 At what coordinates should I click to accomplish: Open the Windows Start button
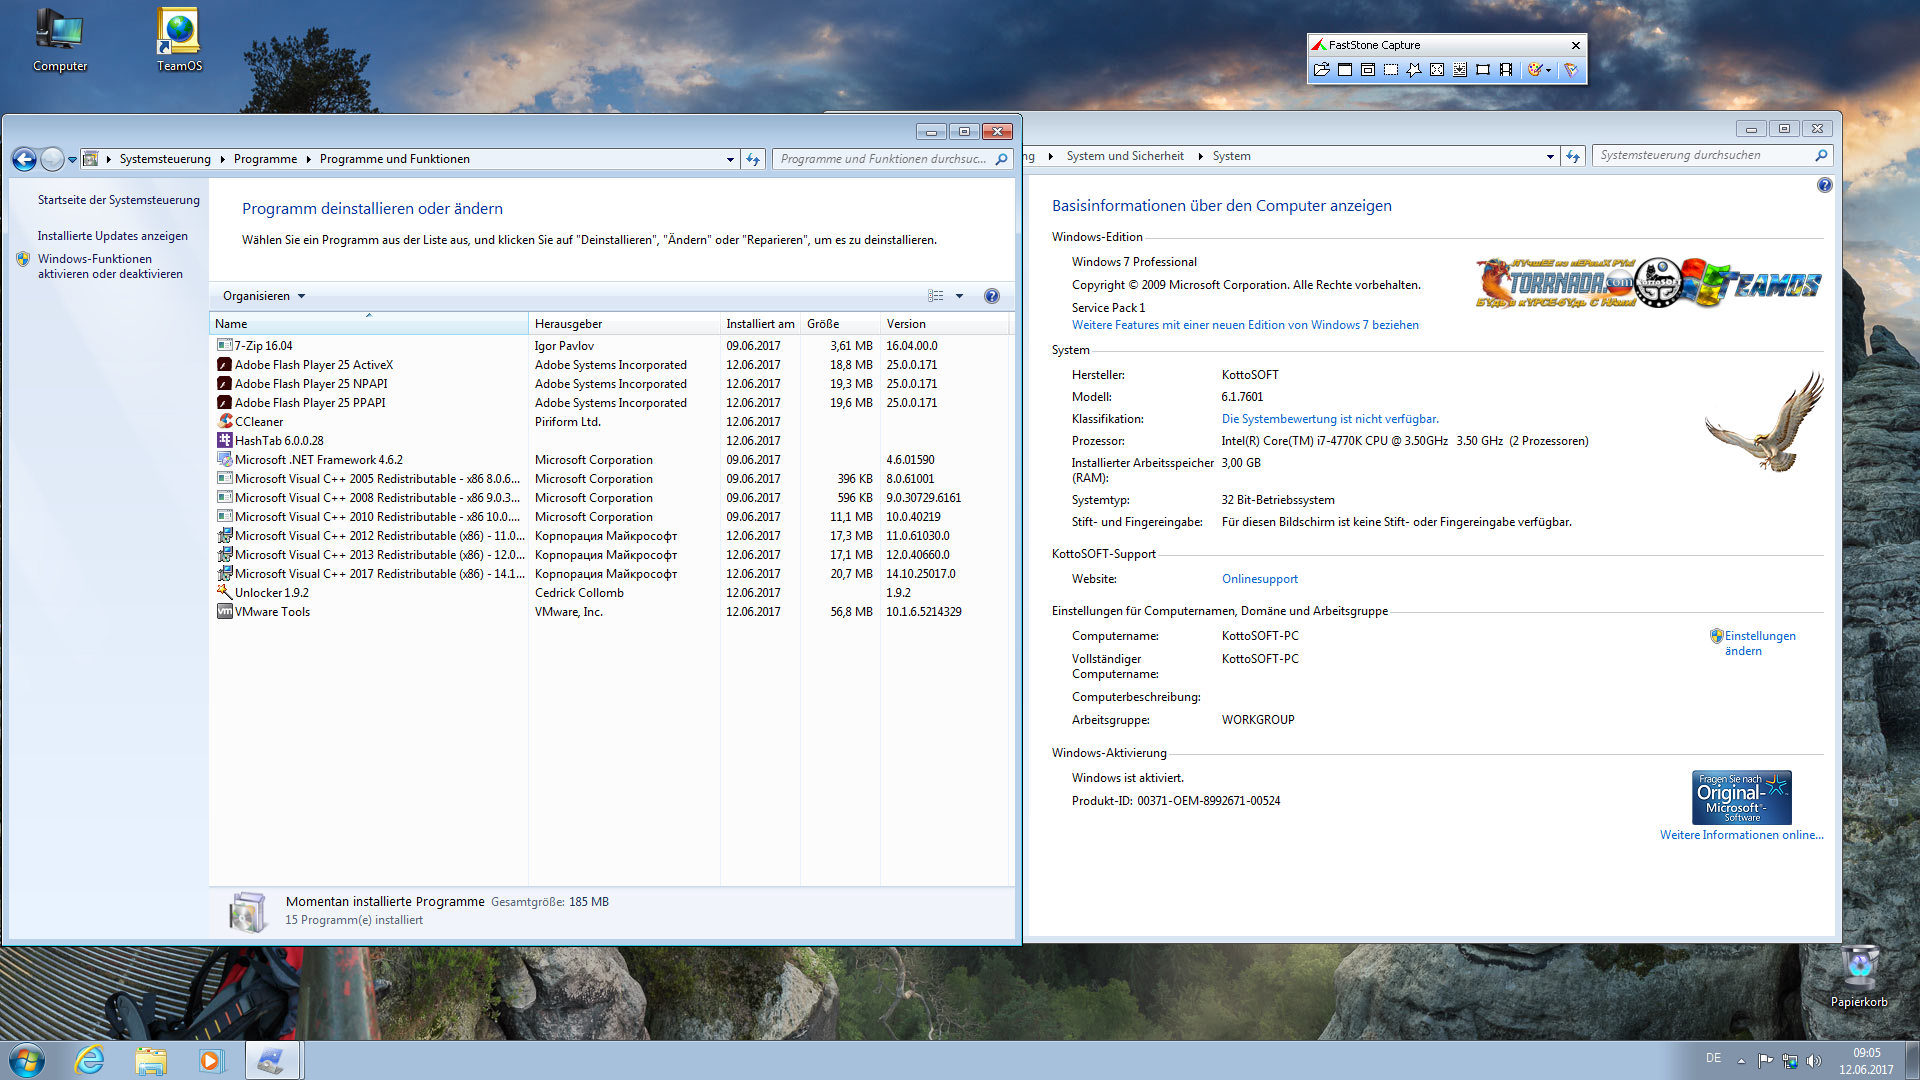coord(27,1060)
